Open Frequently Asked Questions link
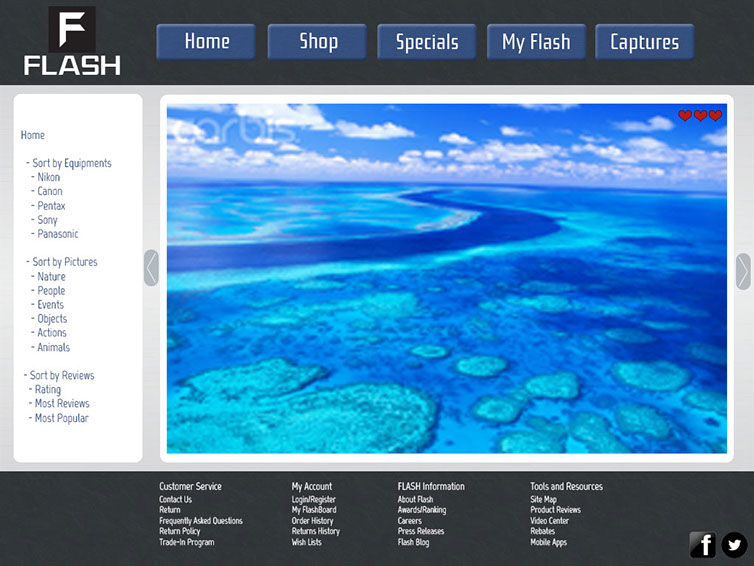 (x=201, y=521)
